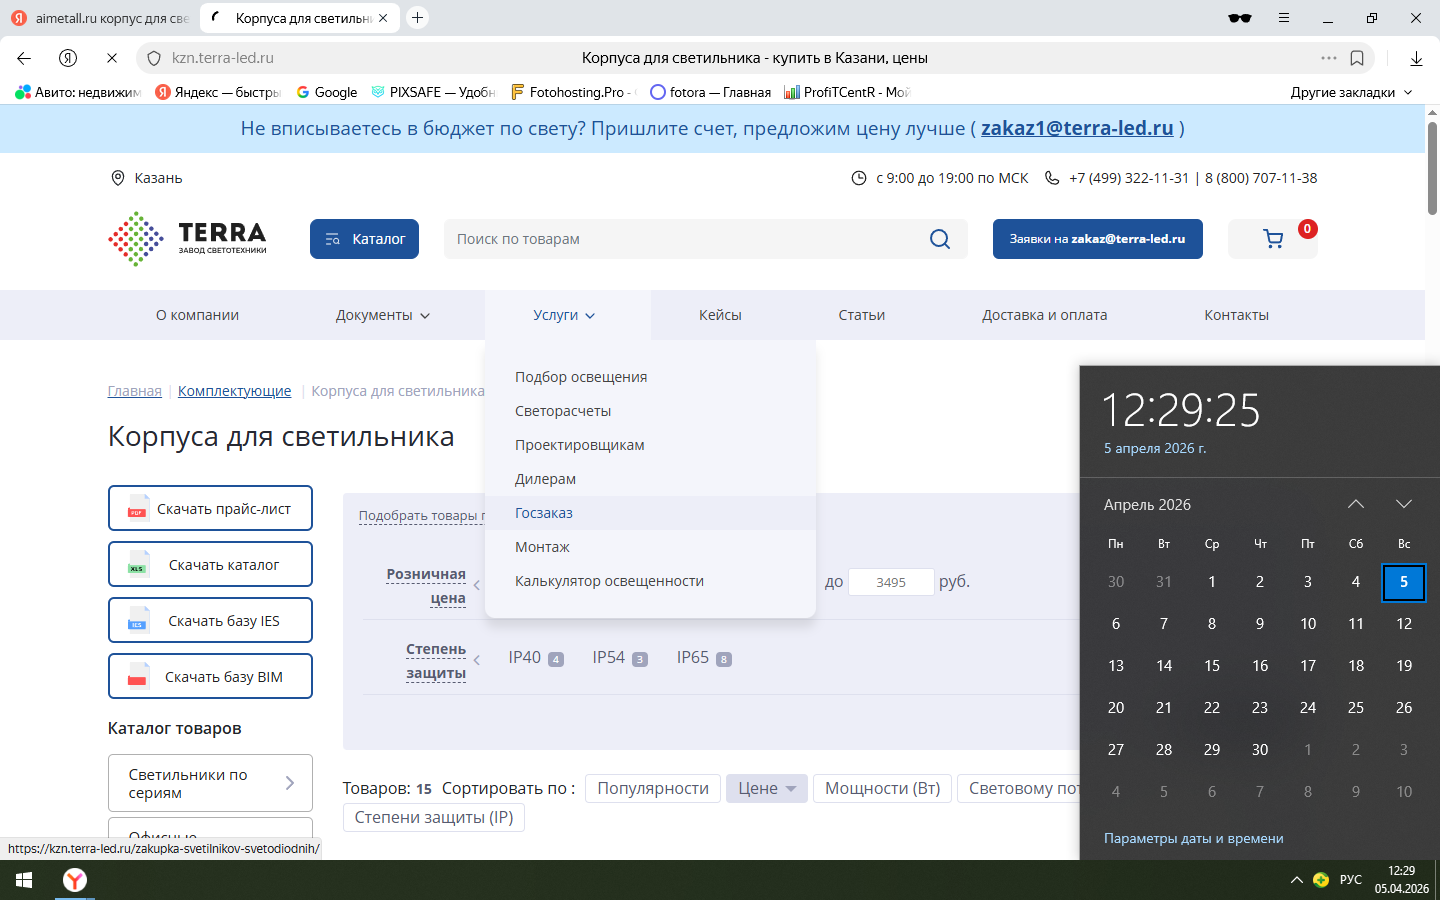Open the Цене sorting dropdown
1440x900 pixels.
[766, 789]
